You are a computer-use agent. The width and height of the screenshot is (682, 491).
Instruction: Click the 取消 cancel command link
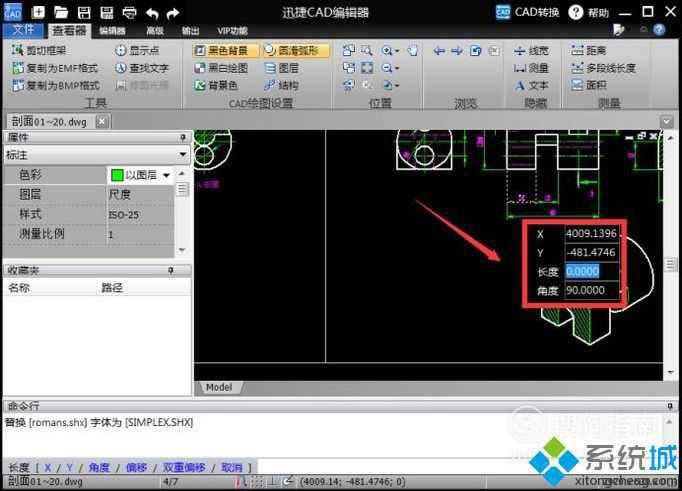point(232,468)
